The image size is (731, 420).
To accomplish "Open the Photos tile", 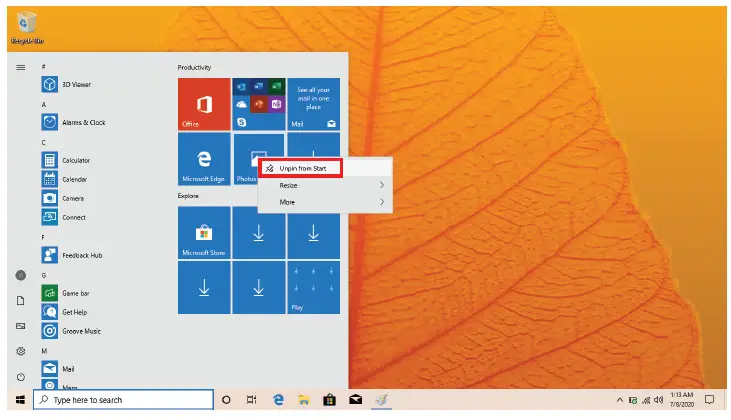I will [x=245, y=159].
